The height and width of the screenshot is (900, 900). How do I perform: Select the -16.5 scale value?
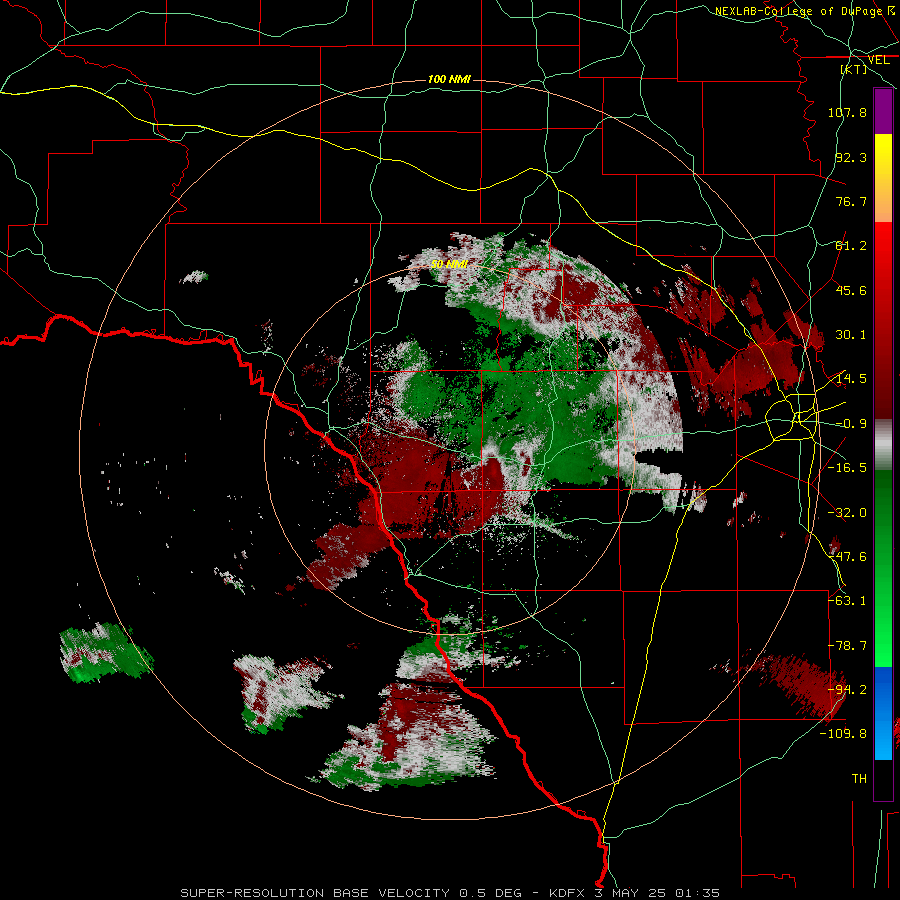(x=847, y=468)
